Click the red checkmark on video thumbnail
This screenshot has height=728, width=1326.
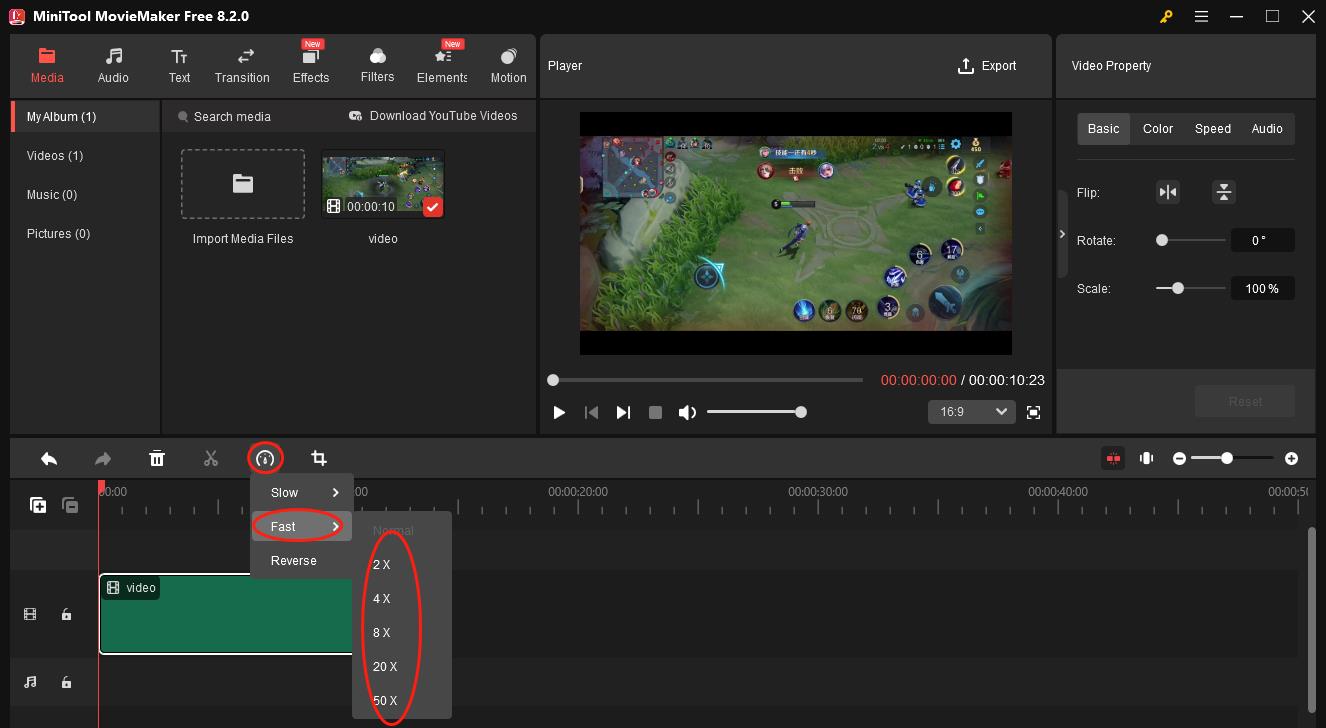pyautogui.click(x=432, y=207)
